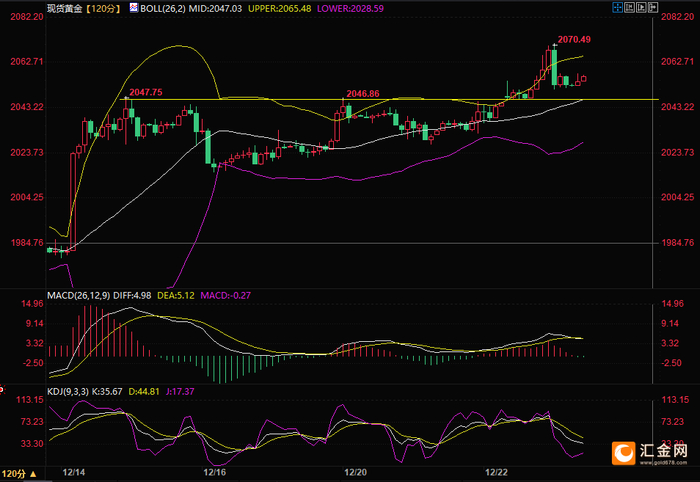The width and height of the screenshot is (700, 482).
Task: Click the orange 汇金网 logo icon
Action: click(x=623, y=453)
